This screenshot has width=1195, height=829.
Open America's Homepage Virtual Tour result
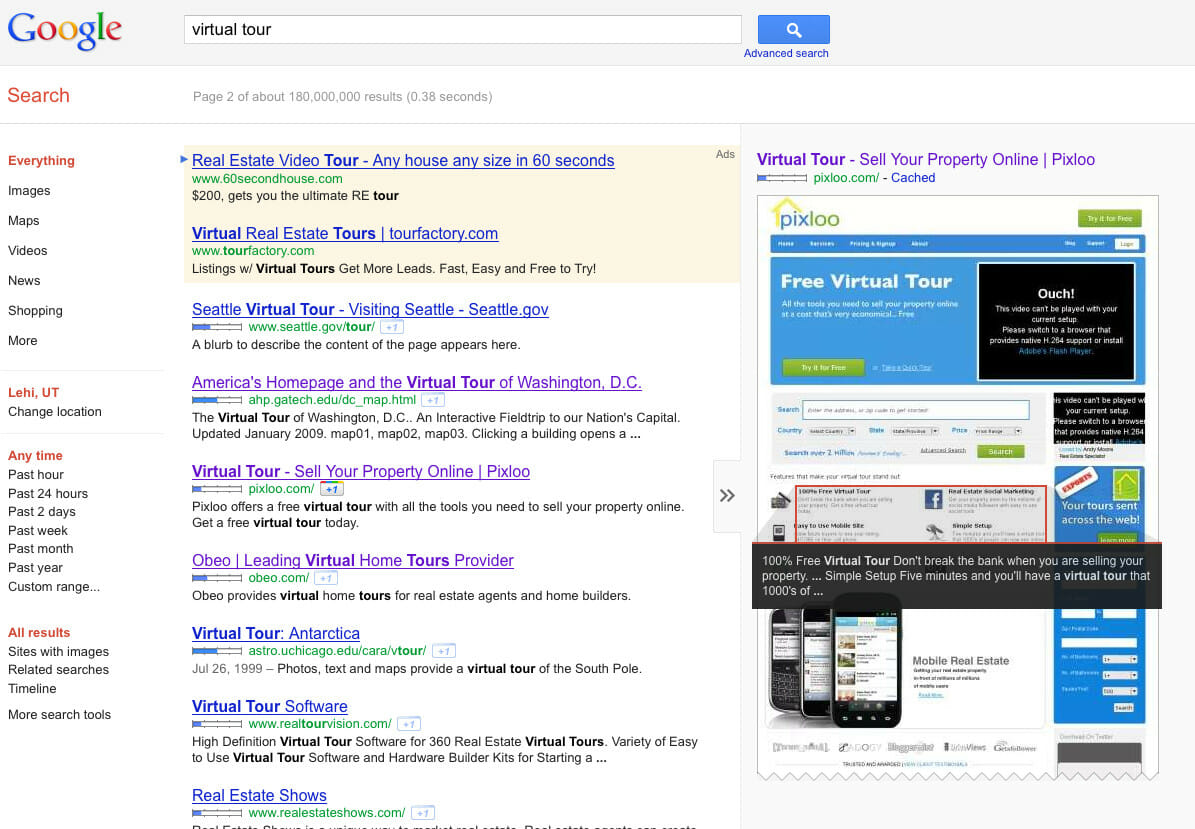[417, 382]
